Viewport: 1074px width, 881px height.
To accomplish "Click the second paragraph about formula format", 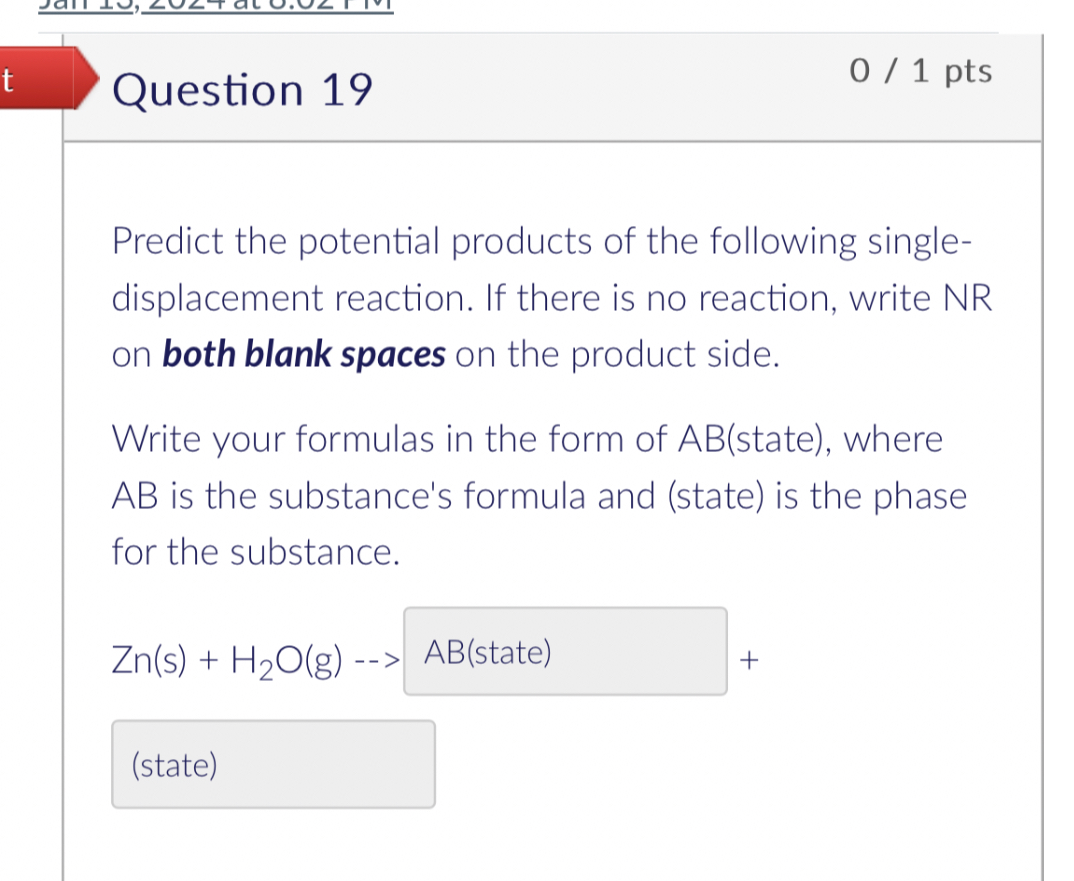I will click(x=540, y=495).
